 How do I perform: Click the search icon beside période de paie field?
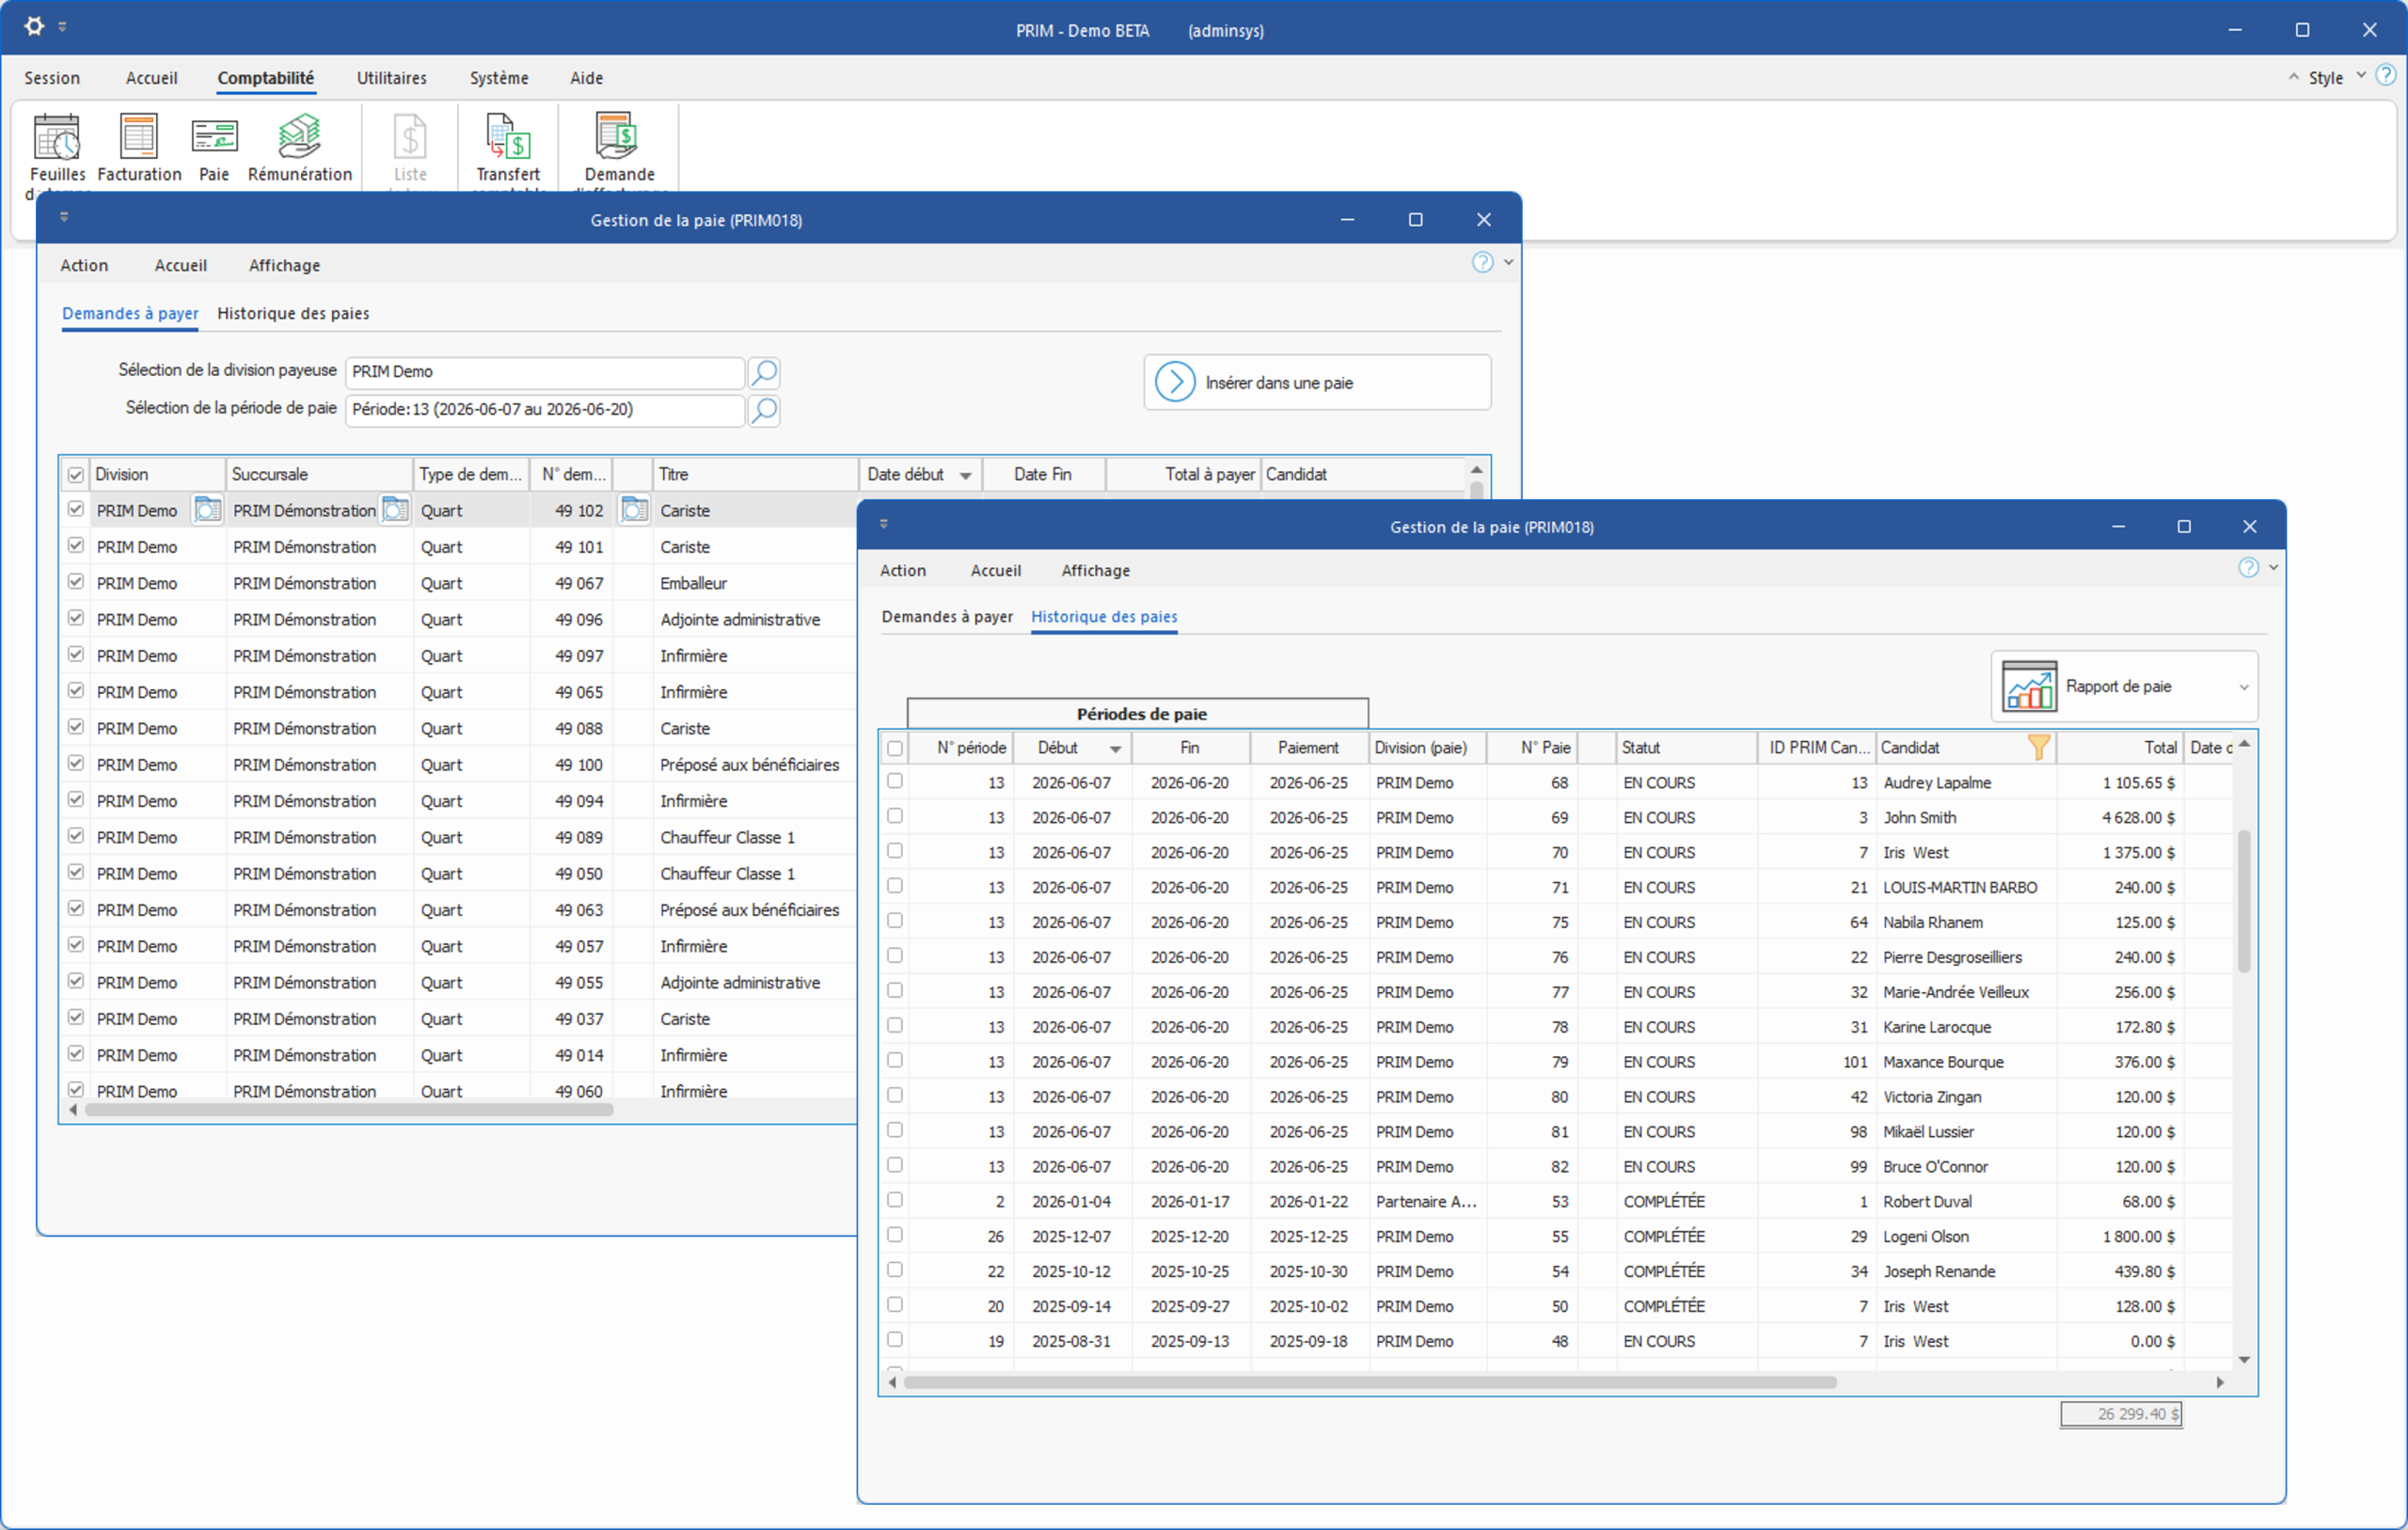pyautogui.click(x=764, y=410)
